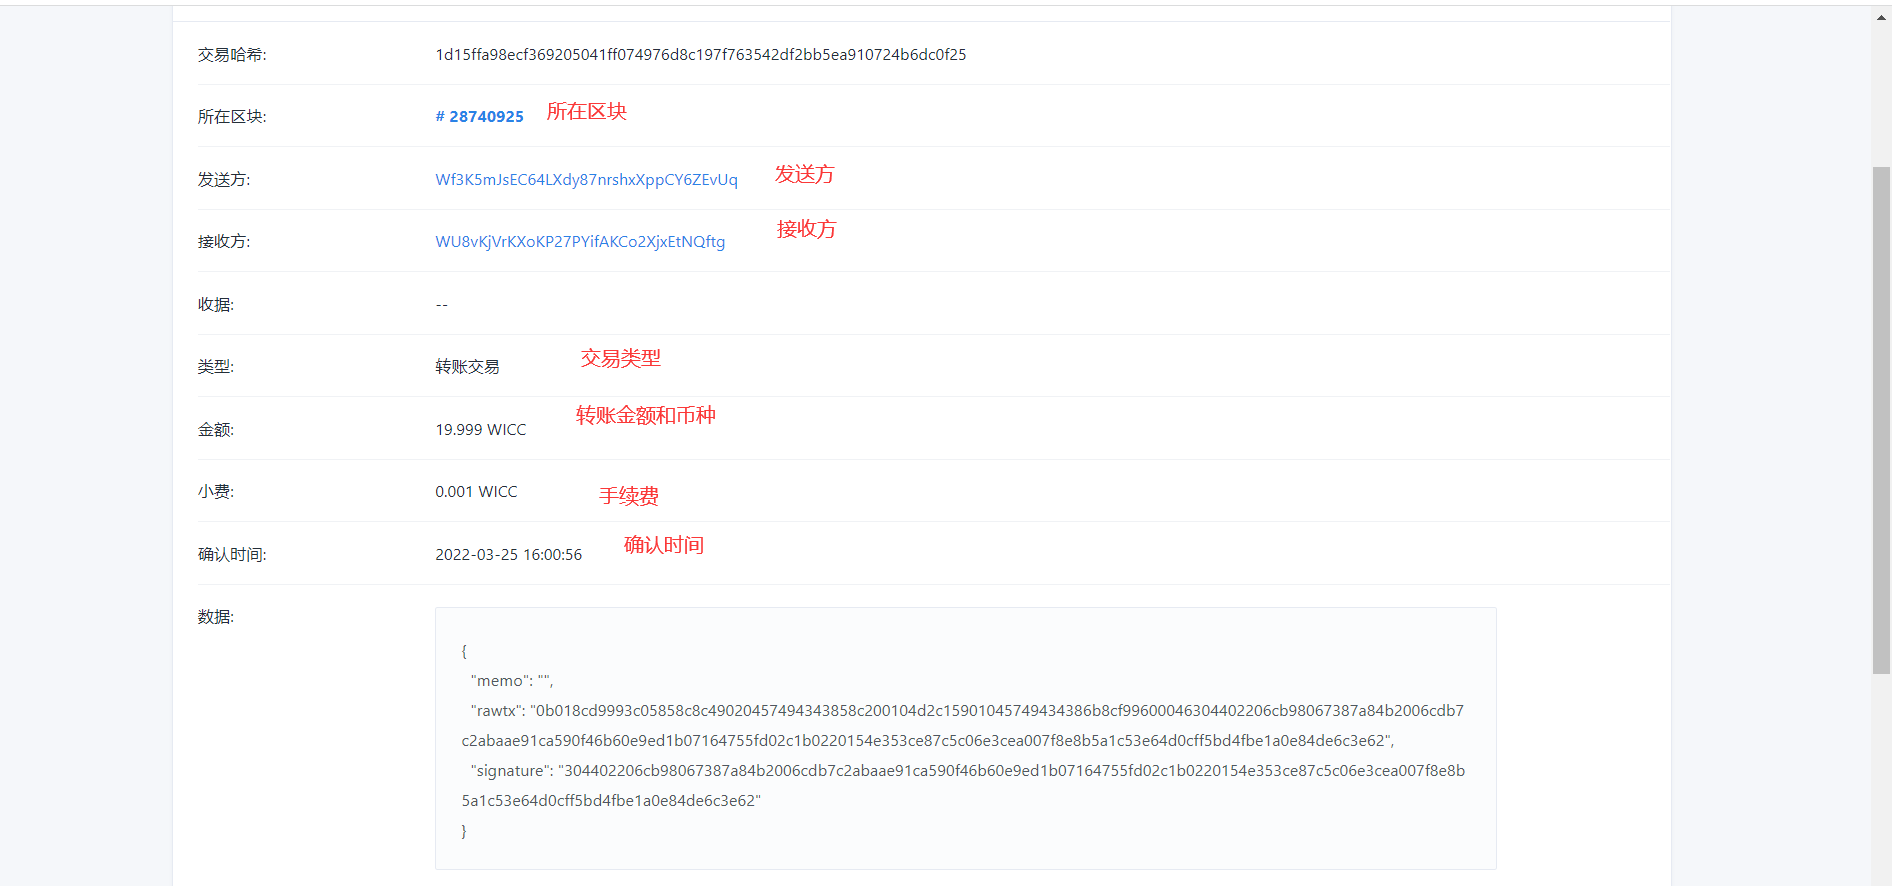This screenshot has height=886, width=1892.
Task: Click the scroll up arrow on scrollbar
Action: 1881,17
